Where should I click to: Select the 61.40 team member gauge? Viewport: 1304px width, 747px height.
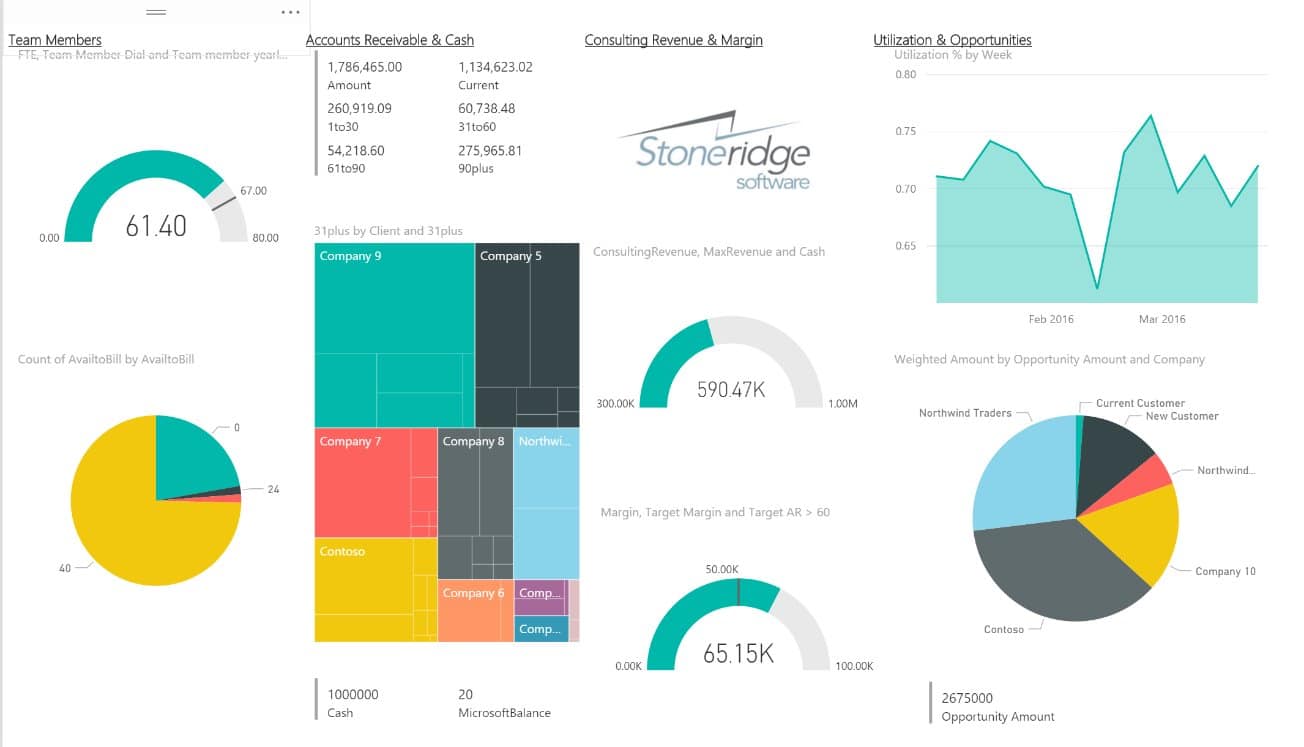[156, 197]
